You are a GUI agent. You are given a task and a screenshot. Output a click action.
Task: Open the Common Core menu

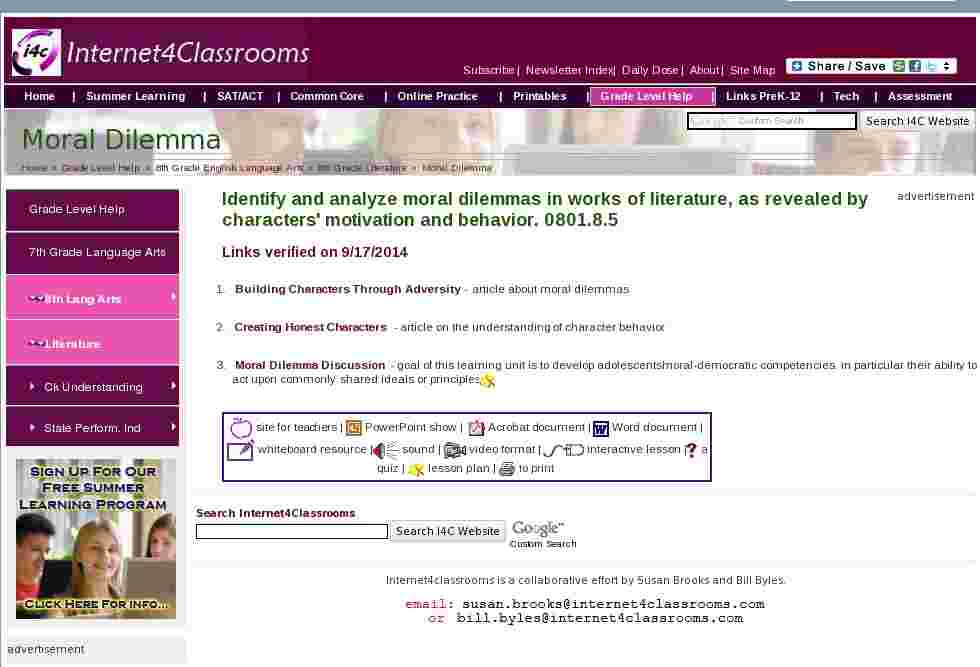327,96
